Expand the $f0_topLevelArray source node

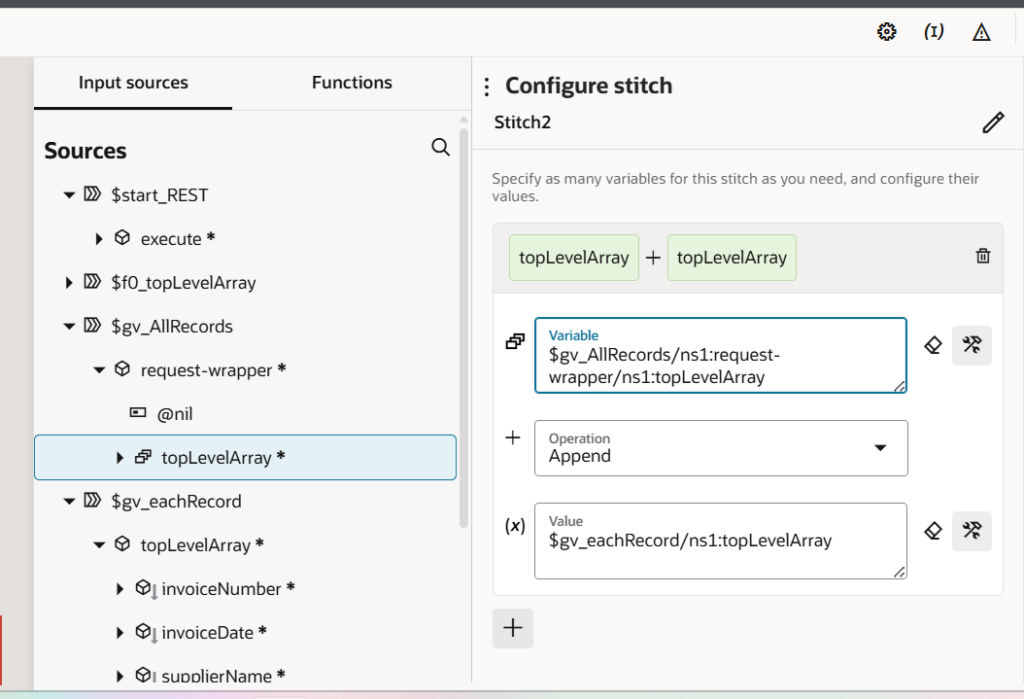(x=69, y=283)
